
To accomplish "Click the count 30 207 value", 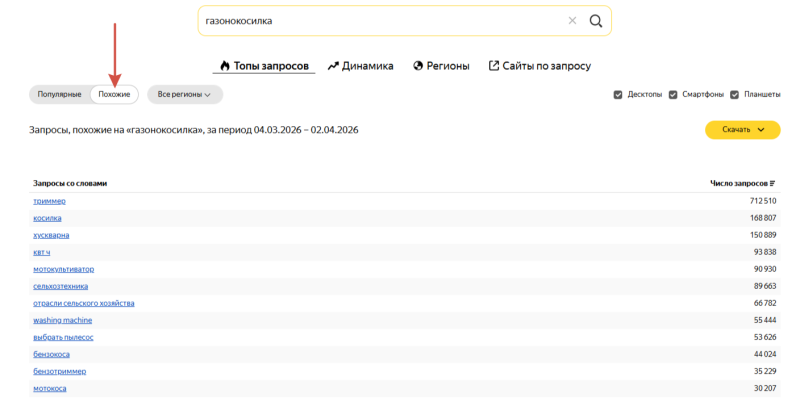I will (x=765, y=388).
